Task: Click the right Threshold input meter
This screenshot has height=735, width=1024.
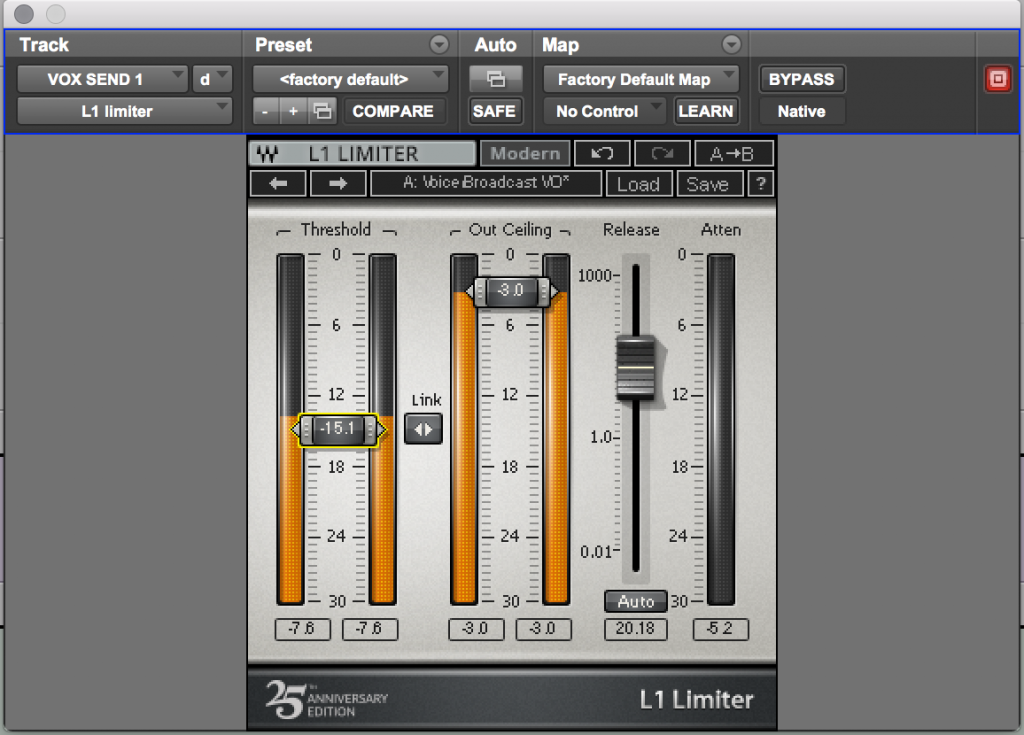Action: click(383, 429)
